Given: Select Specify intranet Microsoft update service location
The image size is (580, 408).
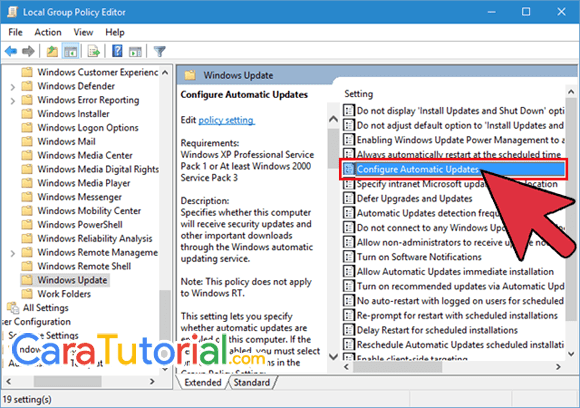Looking at the screenshot, I should (x=453, y=184).
